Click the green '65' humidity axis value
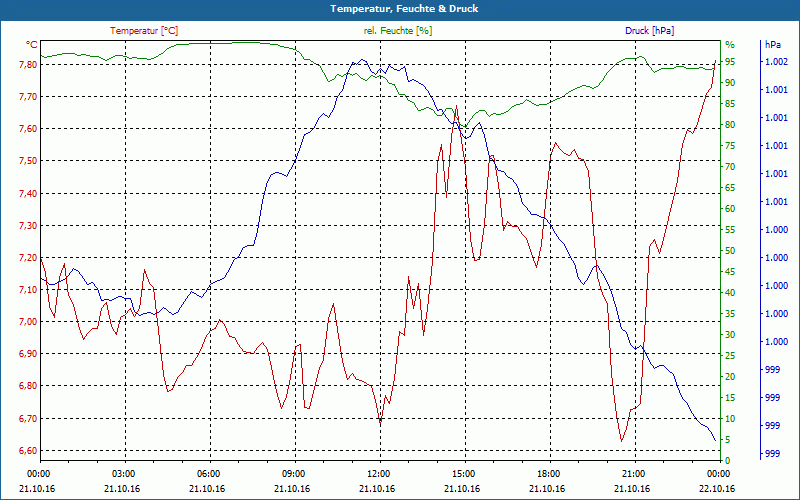The height and width of the screenshot is (500, 800). click(x=730, y=188)
